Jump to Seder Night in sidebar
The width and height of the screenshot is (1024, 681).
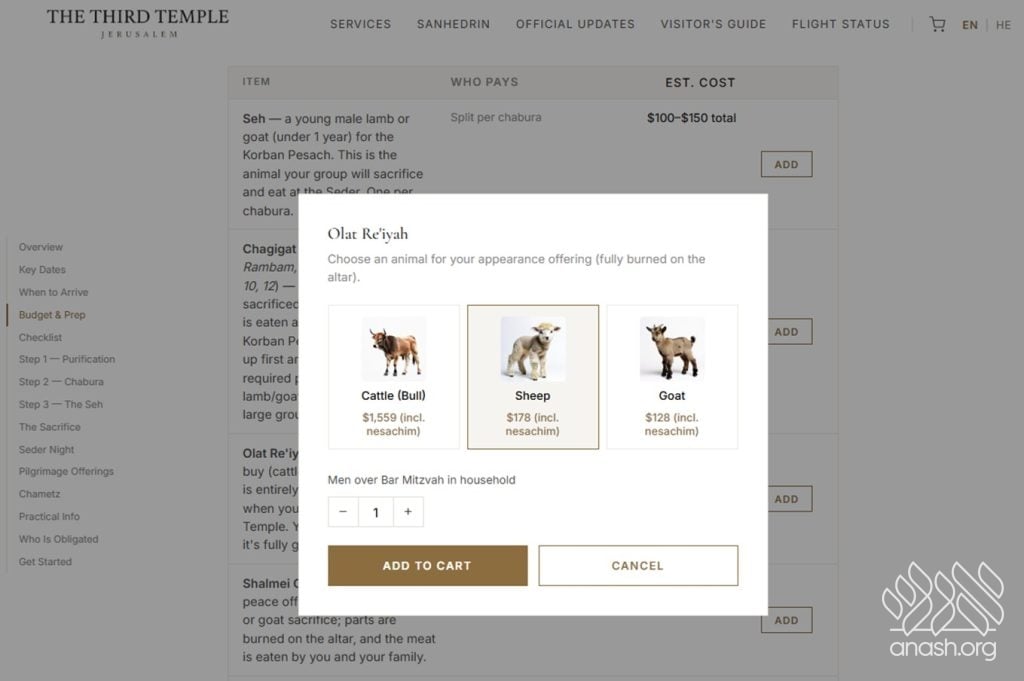tap(47, 450)
